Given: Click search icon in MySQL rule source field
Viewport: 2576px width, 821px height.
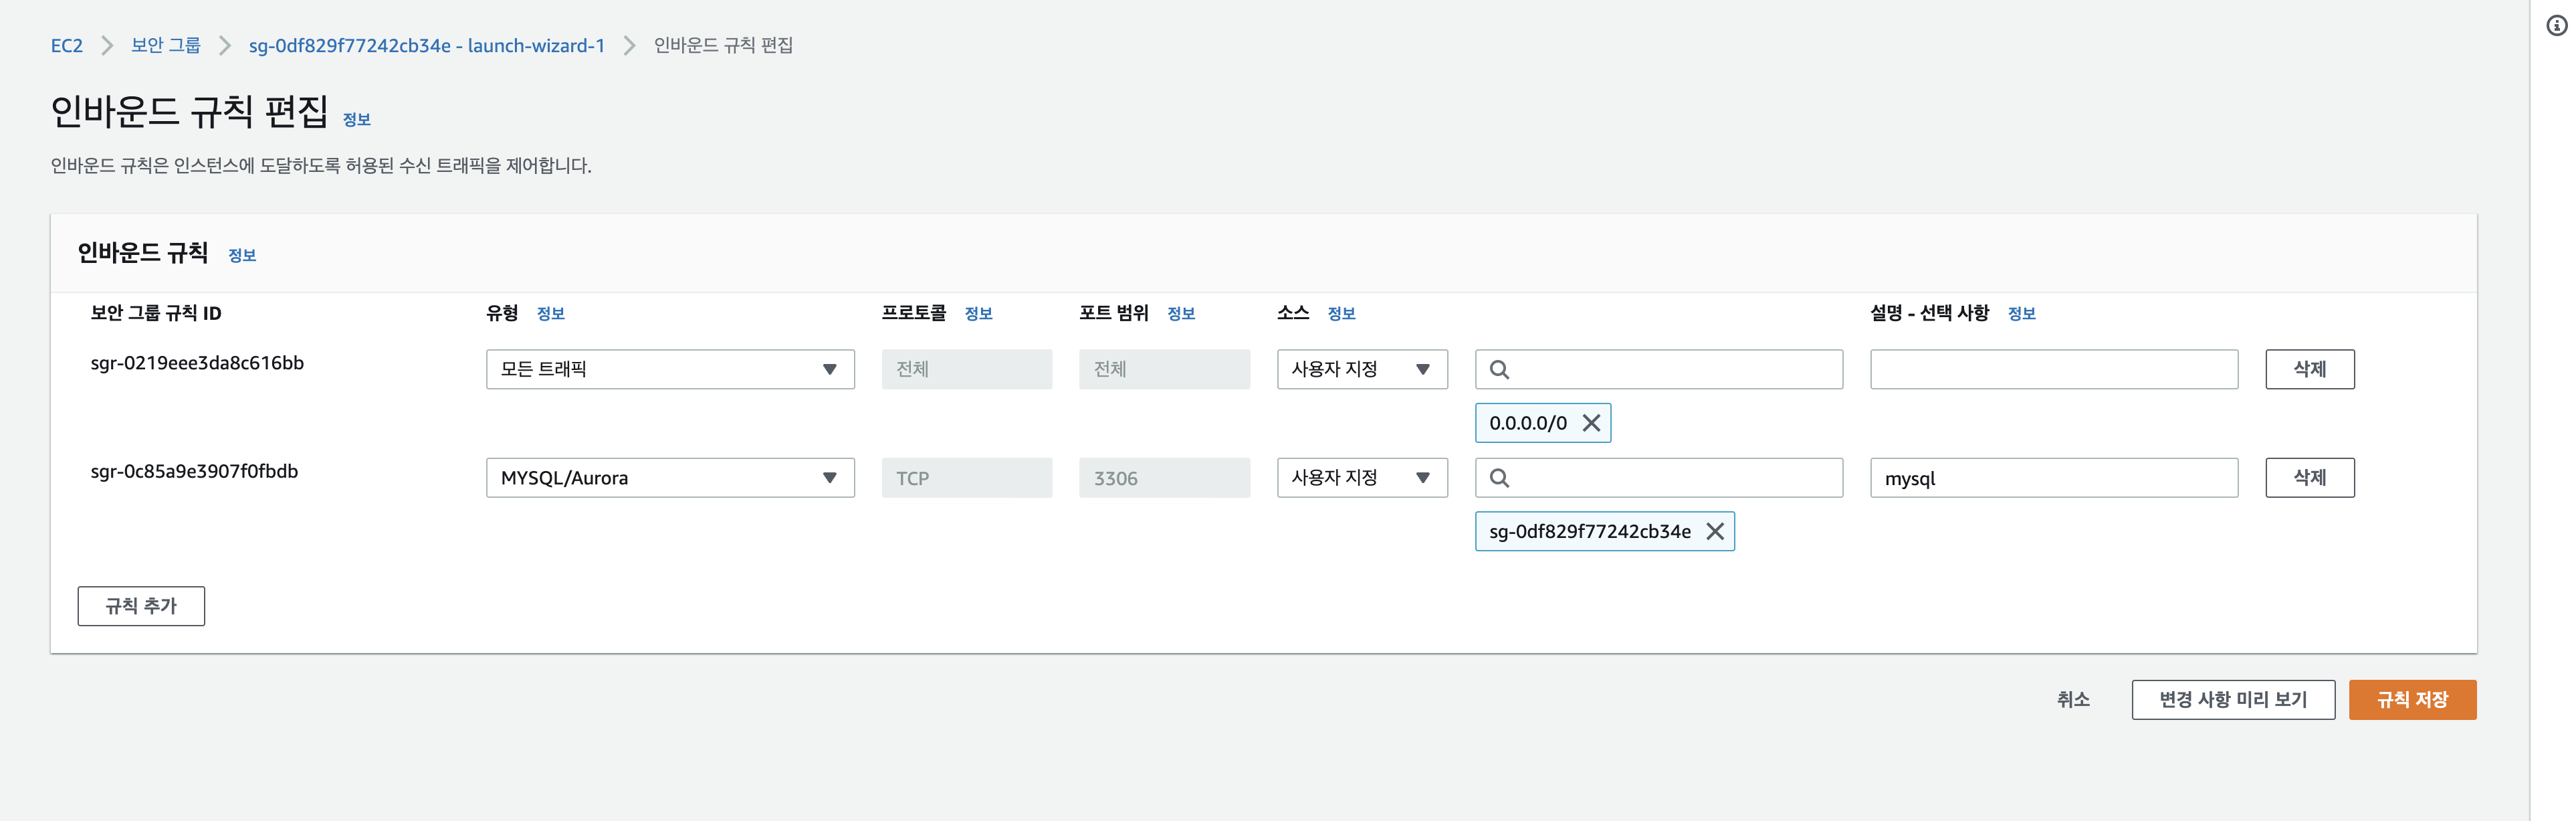Looking at the screenshot, I should click(1499, 478).
